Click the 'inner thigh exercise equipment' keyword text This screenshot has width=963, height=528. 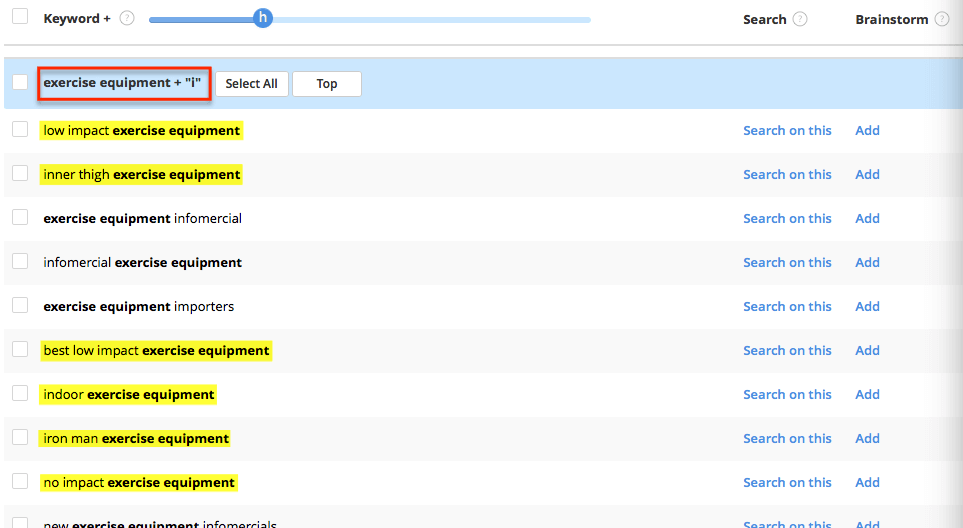tap(141, 174)
